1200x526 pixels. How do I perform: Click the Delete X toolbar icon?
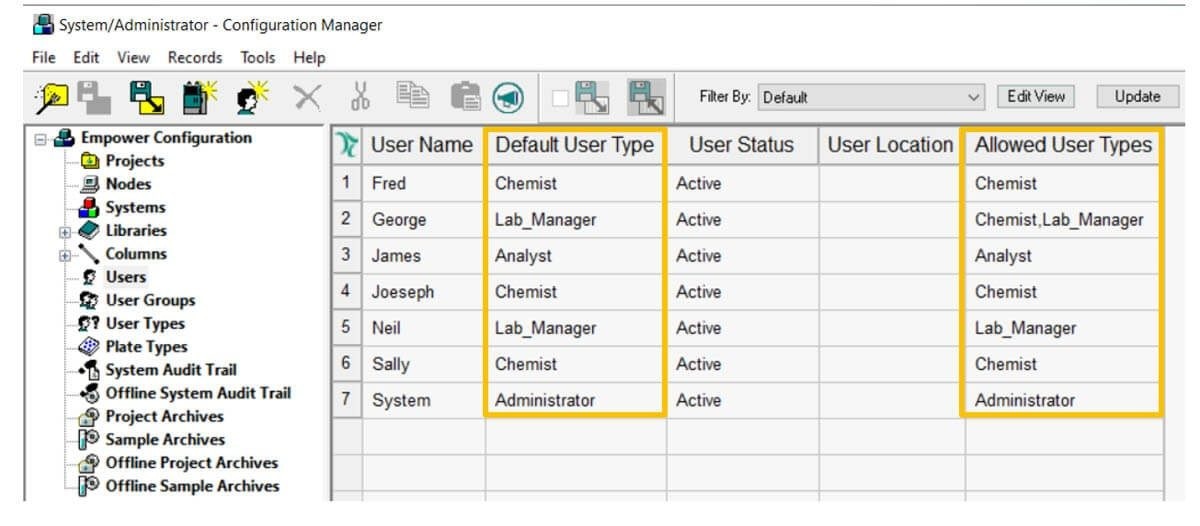tap(307, 97)
